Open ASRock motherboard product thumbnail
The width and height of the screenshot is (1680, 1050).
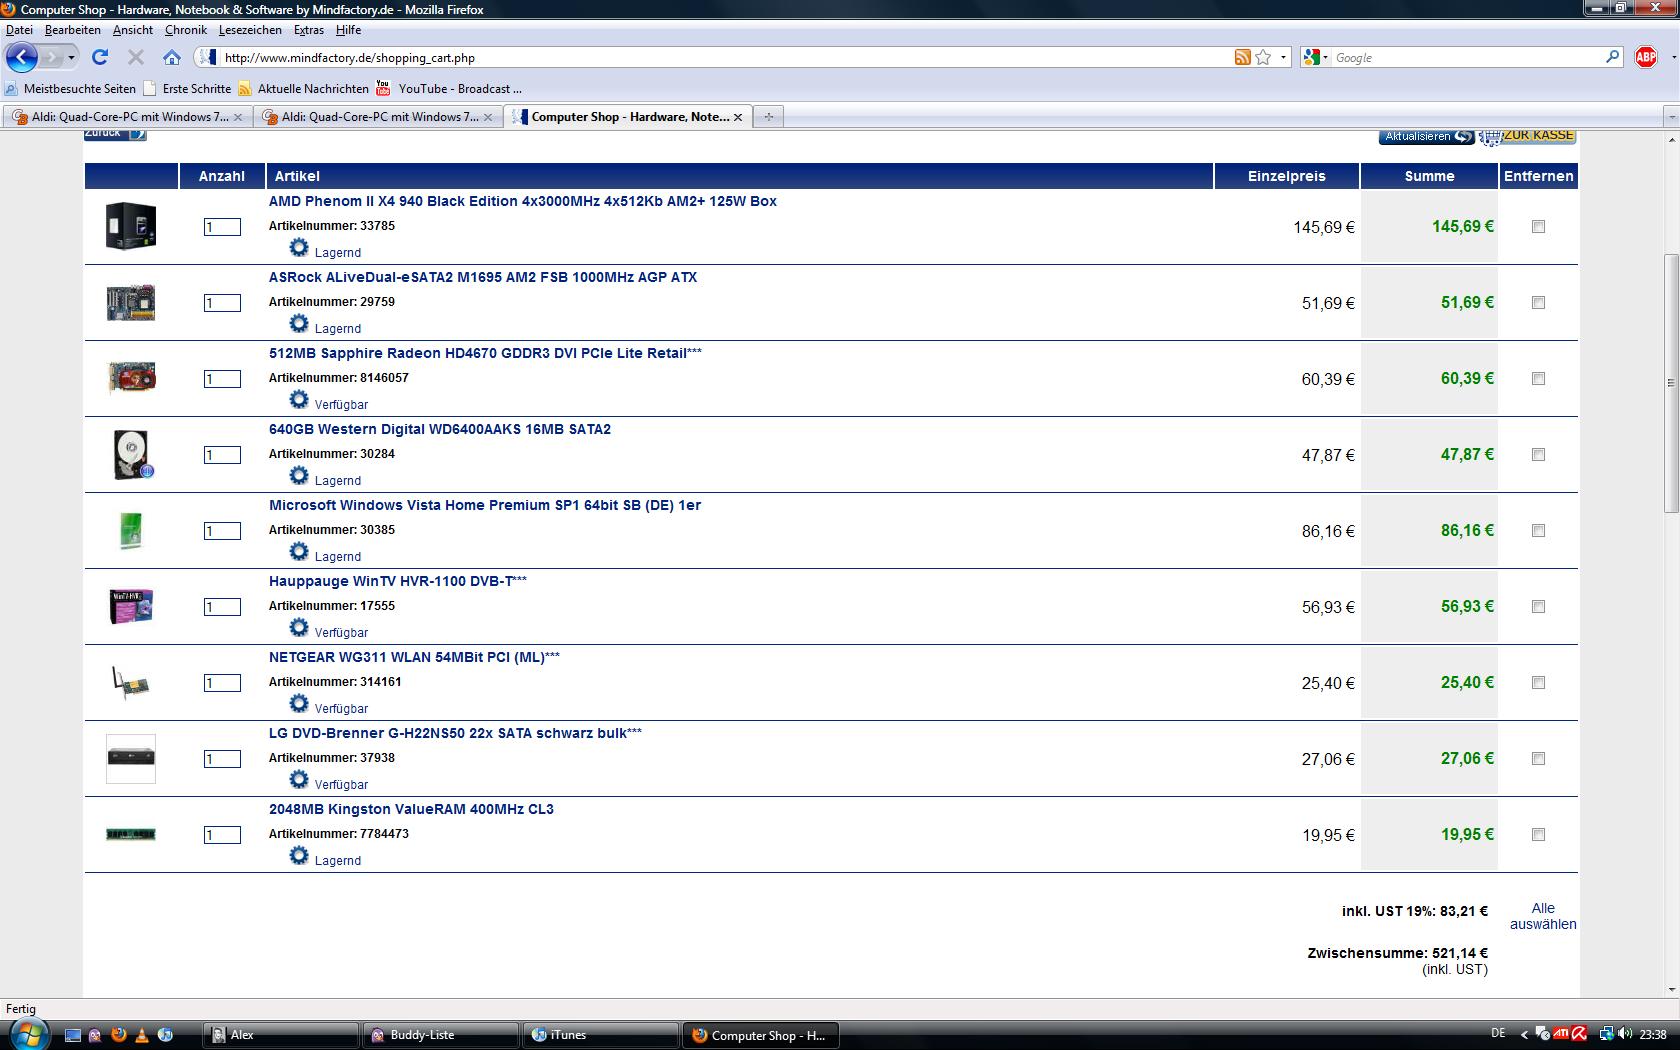pos(131,302)
